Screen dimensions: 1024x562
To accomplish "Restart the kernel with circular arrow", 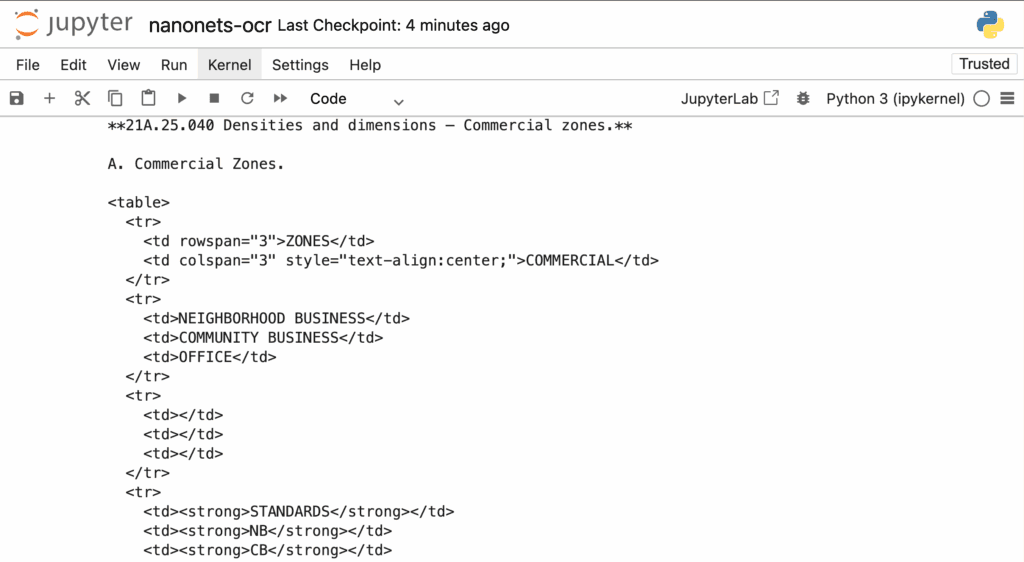I will coord(247,99).
